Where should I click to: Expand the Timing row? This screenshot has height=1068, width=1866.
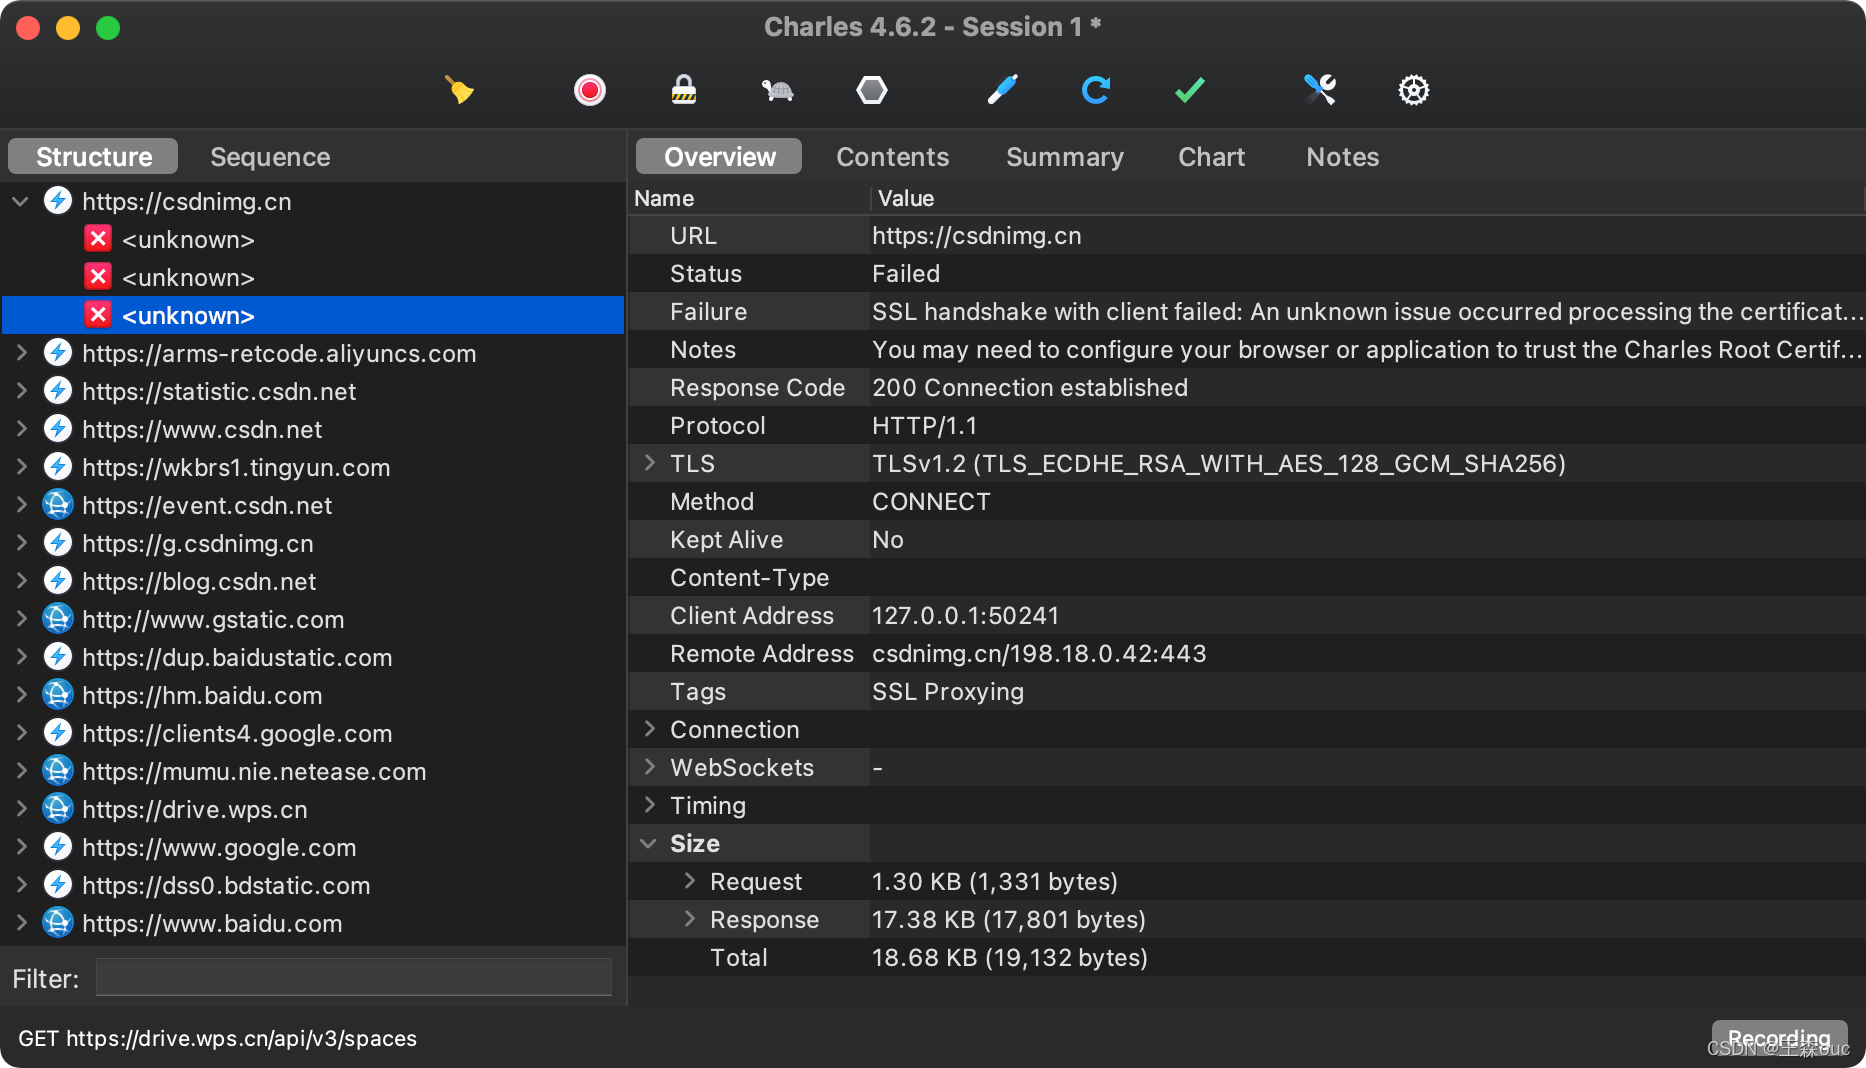tap(650, 805)
